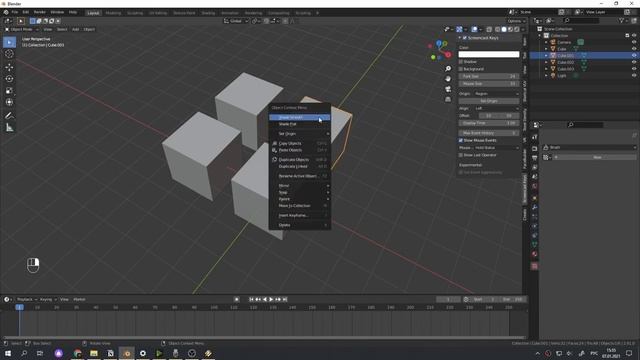Open Global transform orientation dropdown
The width and height of the screenshot is (640, 360).
[236, 21]
